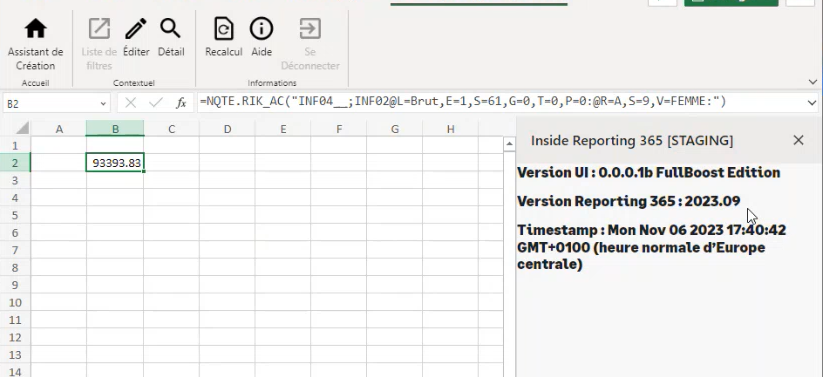This screenshot has width=823, height=377.
Task: Expand the formula bar
Action: pyautogui.click(x=813, y=102)
